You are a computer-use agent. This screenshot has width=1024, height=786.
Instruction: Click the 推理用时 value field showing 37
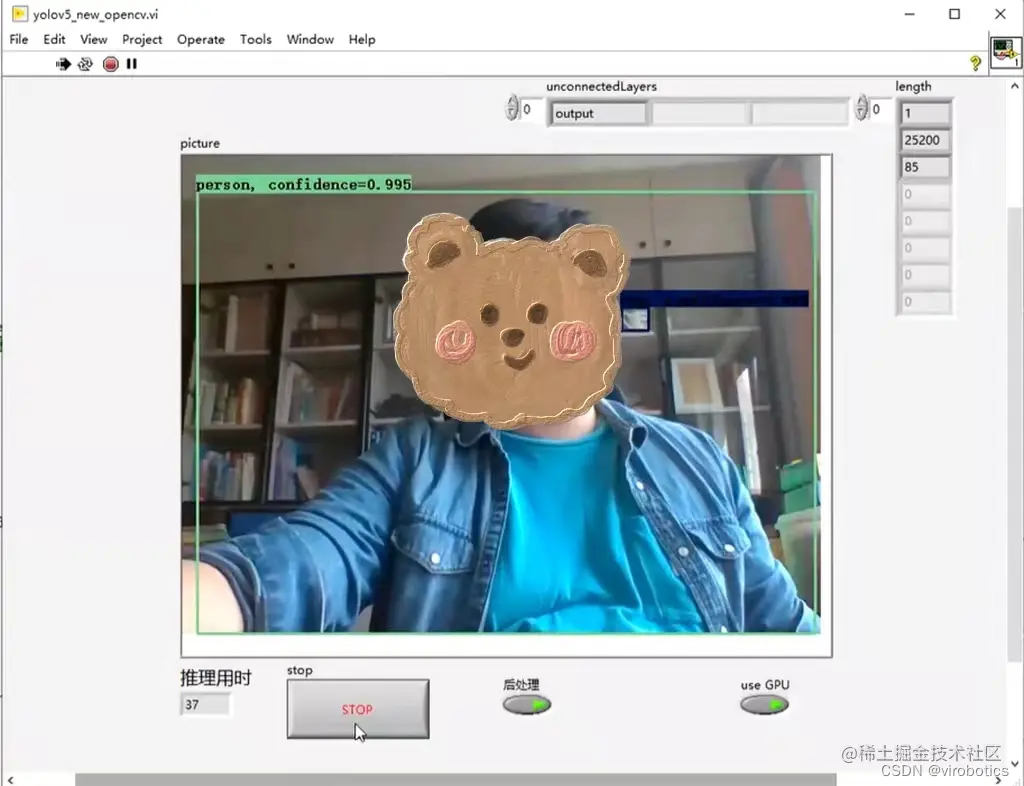pyautogui.click(x=205, y=704)
